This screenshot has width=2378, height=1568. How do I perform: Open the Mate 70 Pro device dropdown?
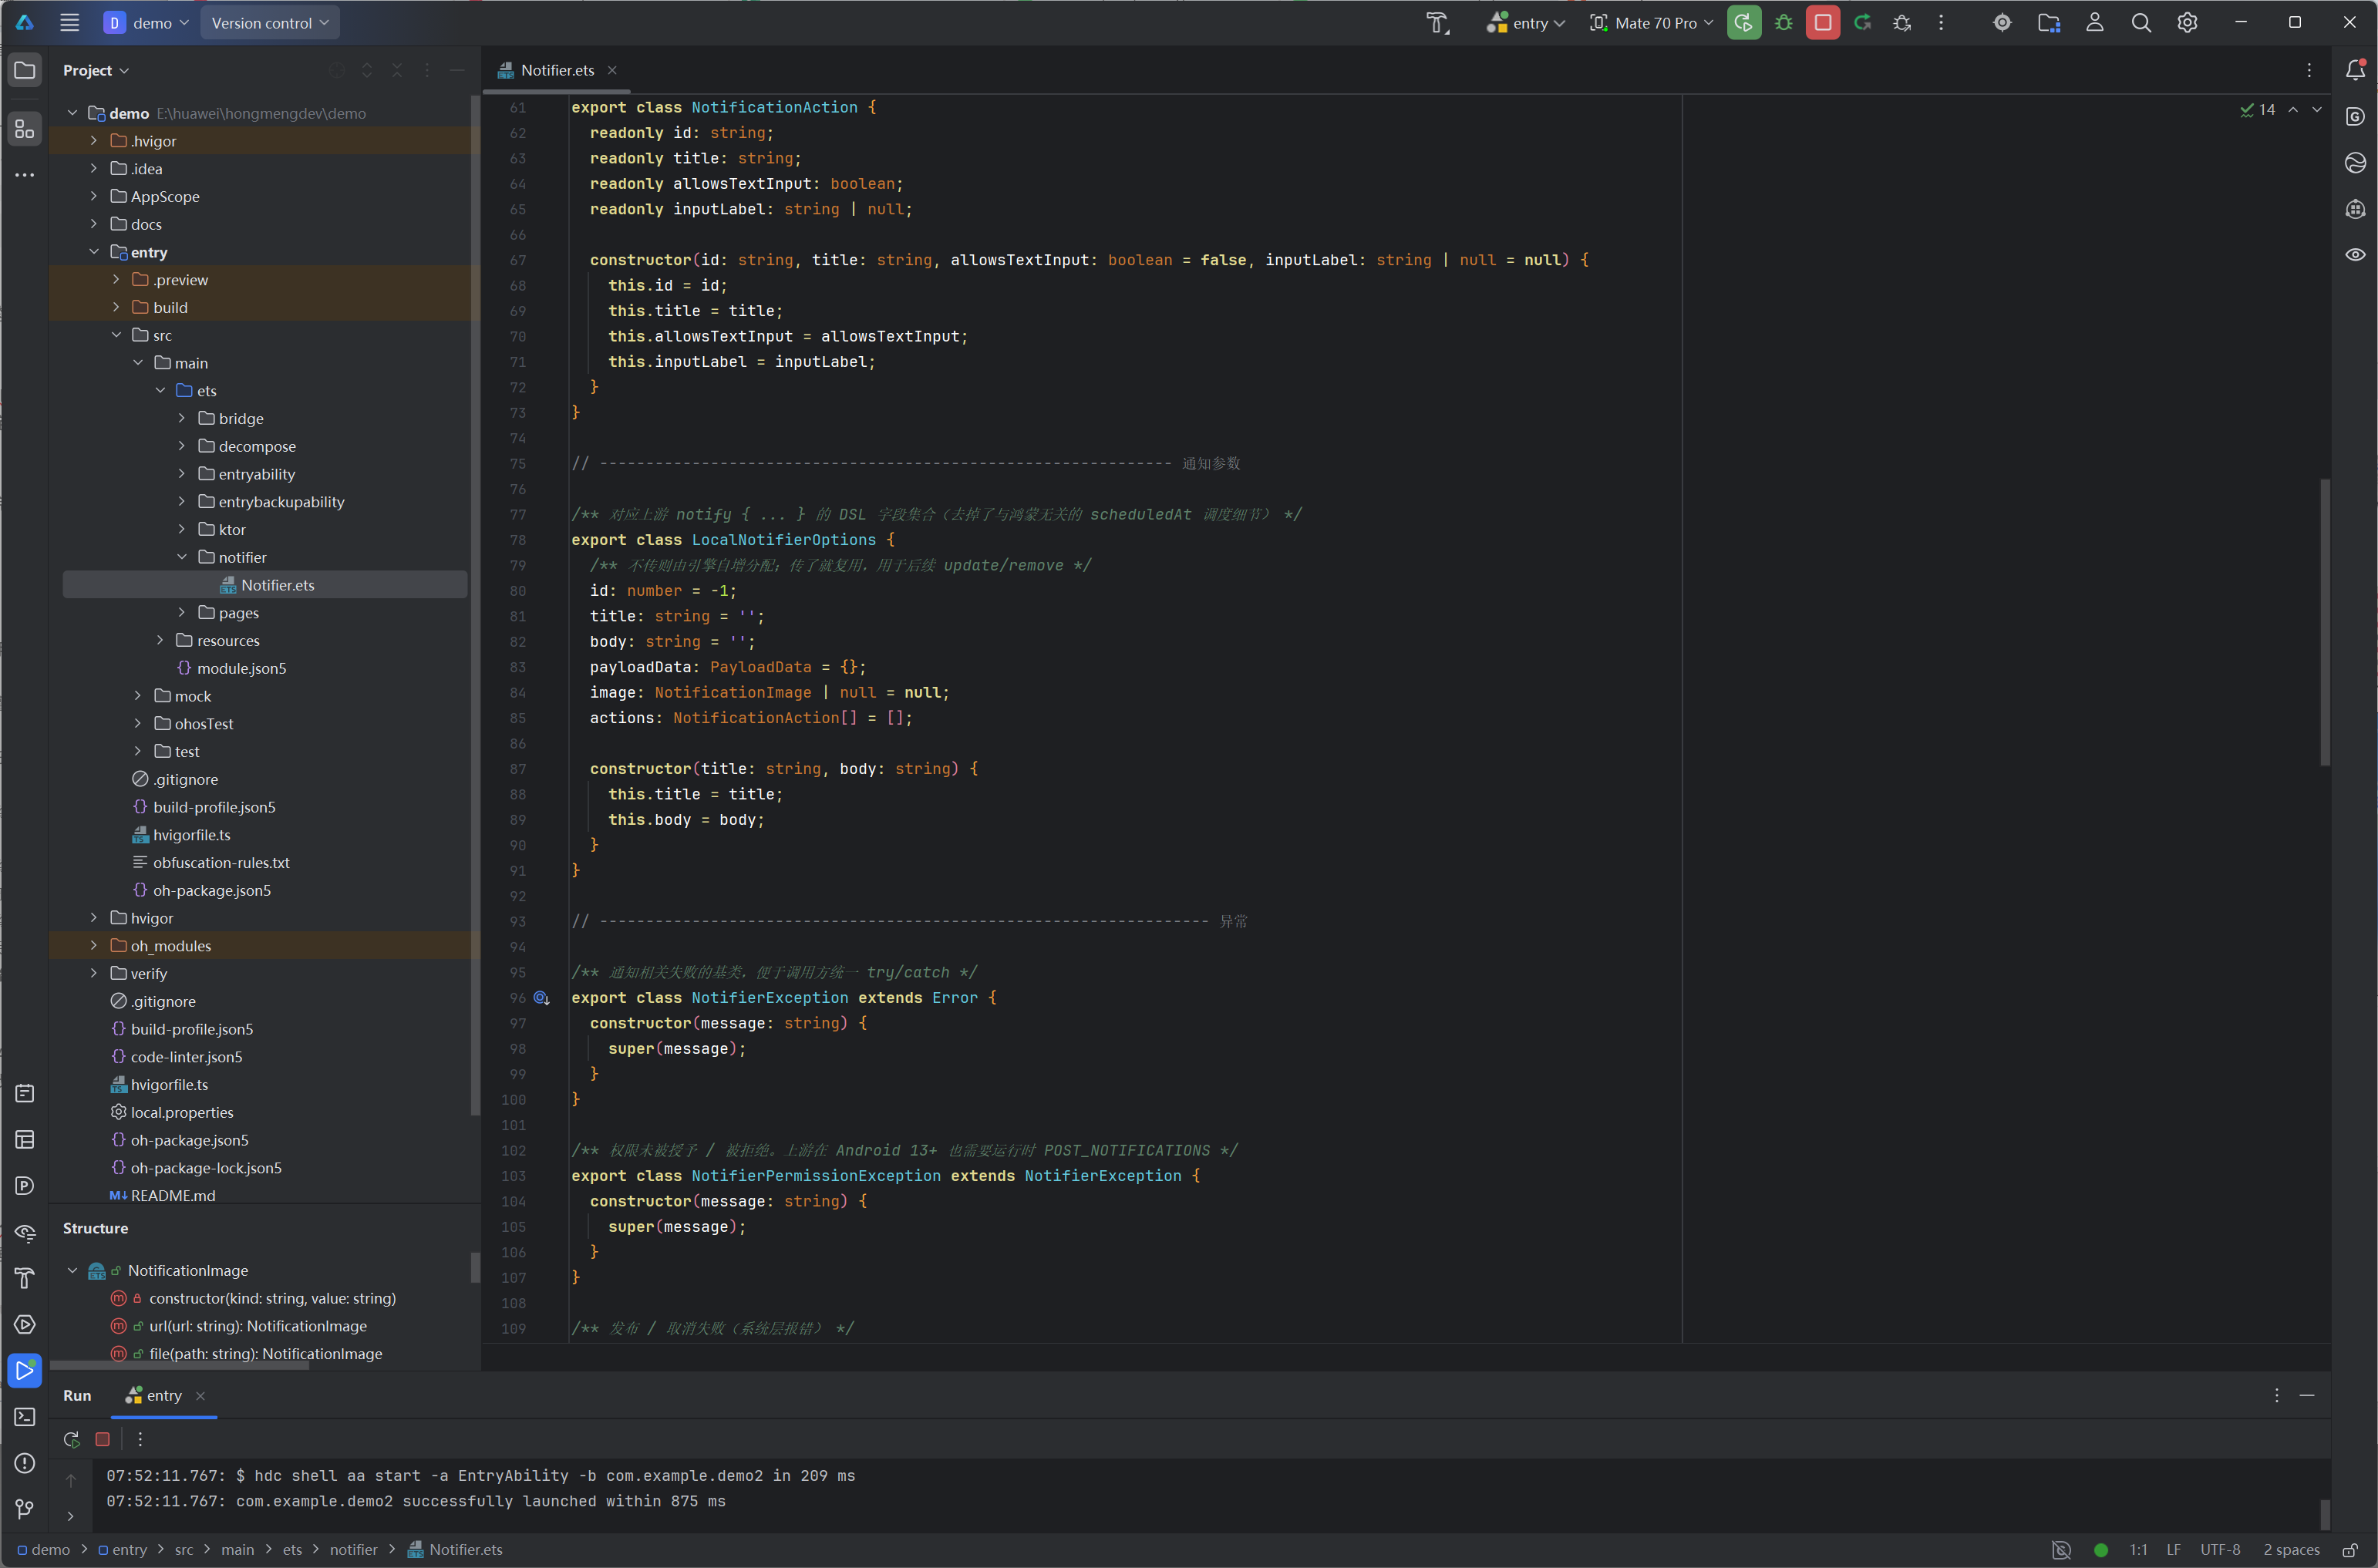coord(1651,23)
